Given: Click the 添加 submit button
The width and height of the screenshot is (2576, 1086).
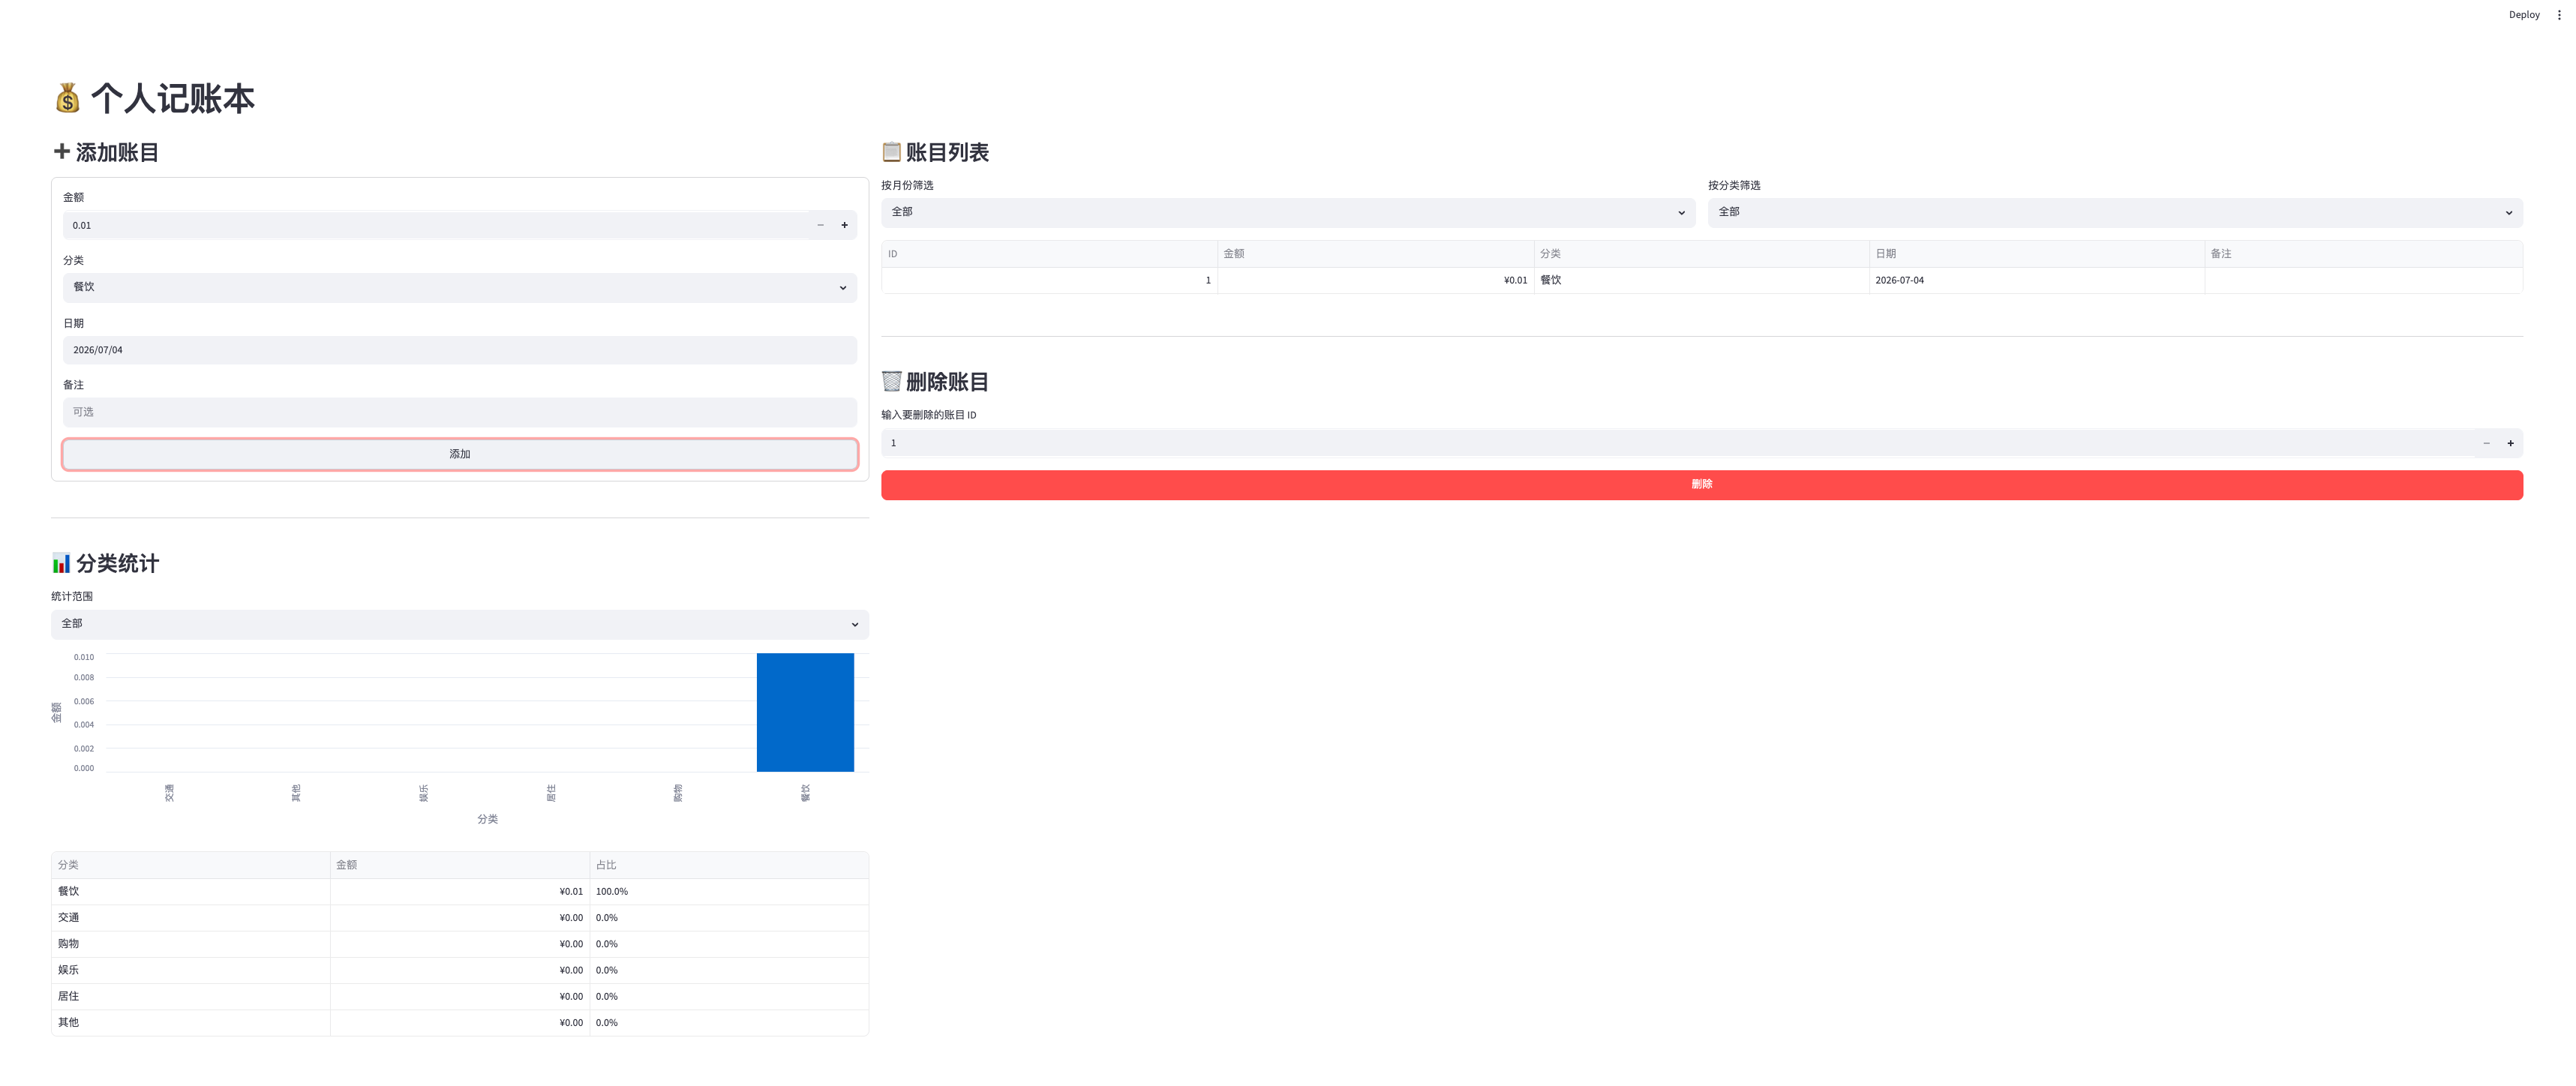Looking at the screenshot, I should [460, 454].
